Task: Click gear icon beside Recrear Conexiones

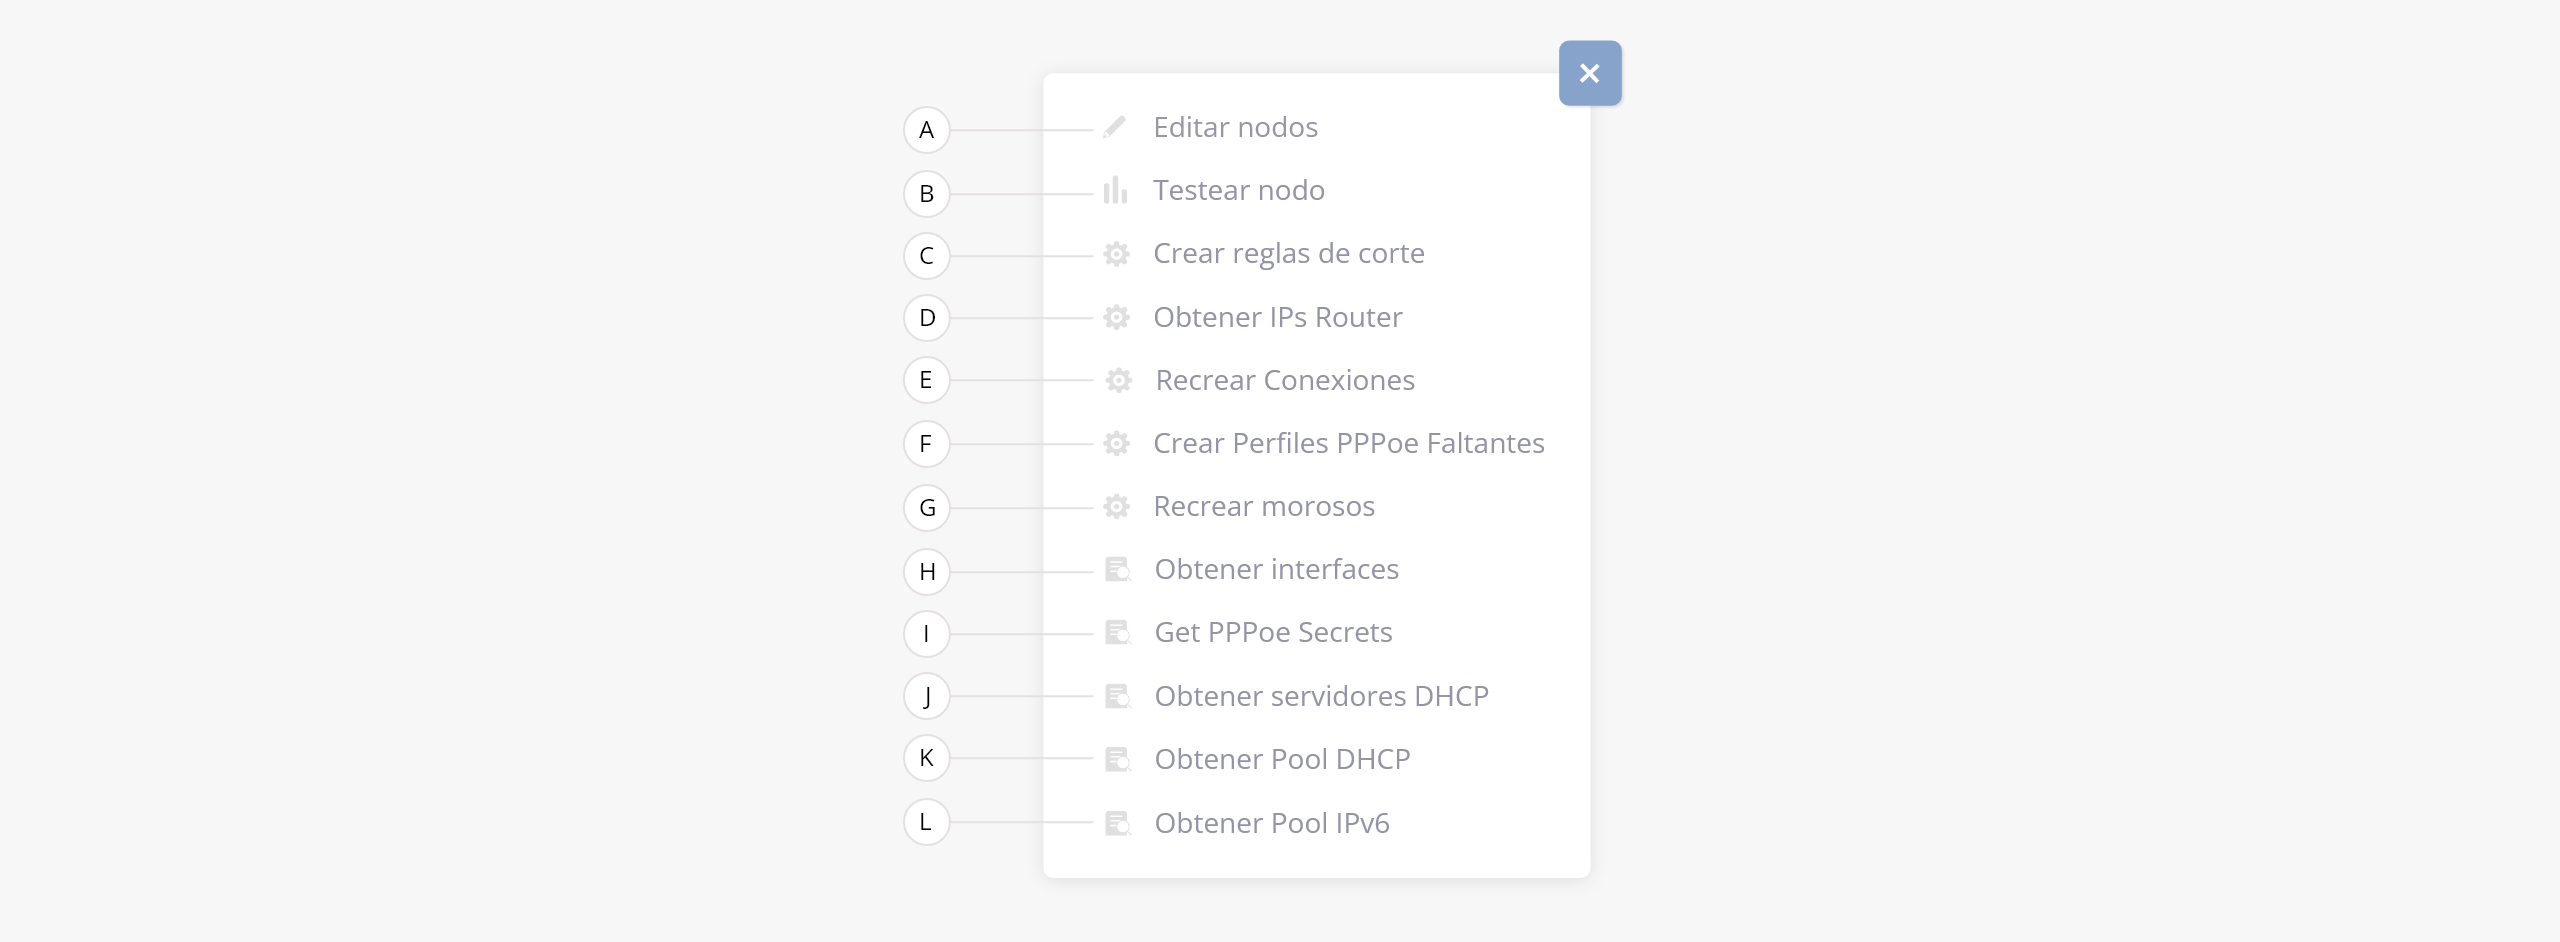Action: [1118, 381]
